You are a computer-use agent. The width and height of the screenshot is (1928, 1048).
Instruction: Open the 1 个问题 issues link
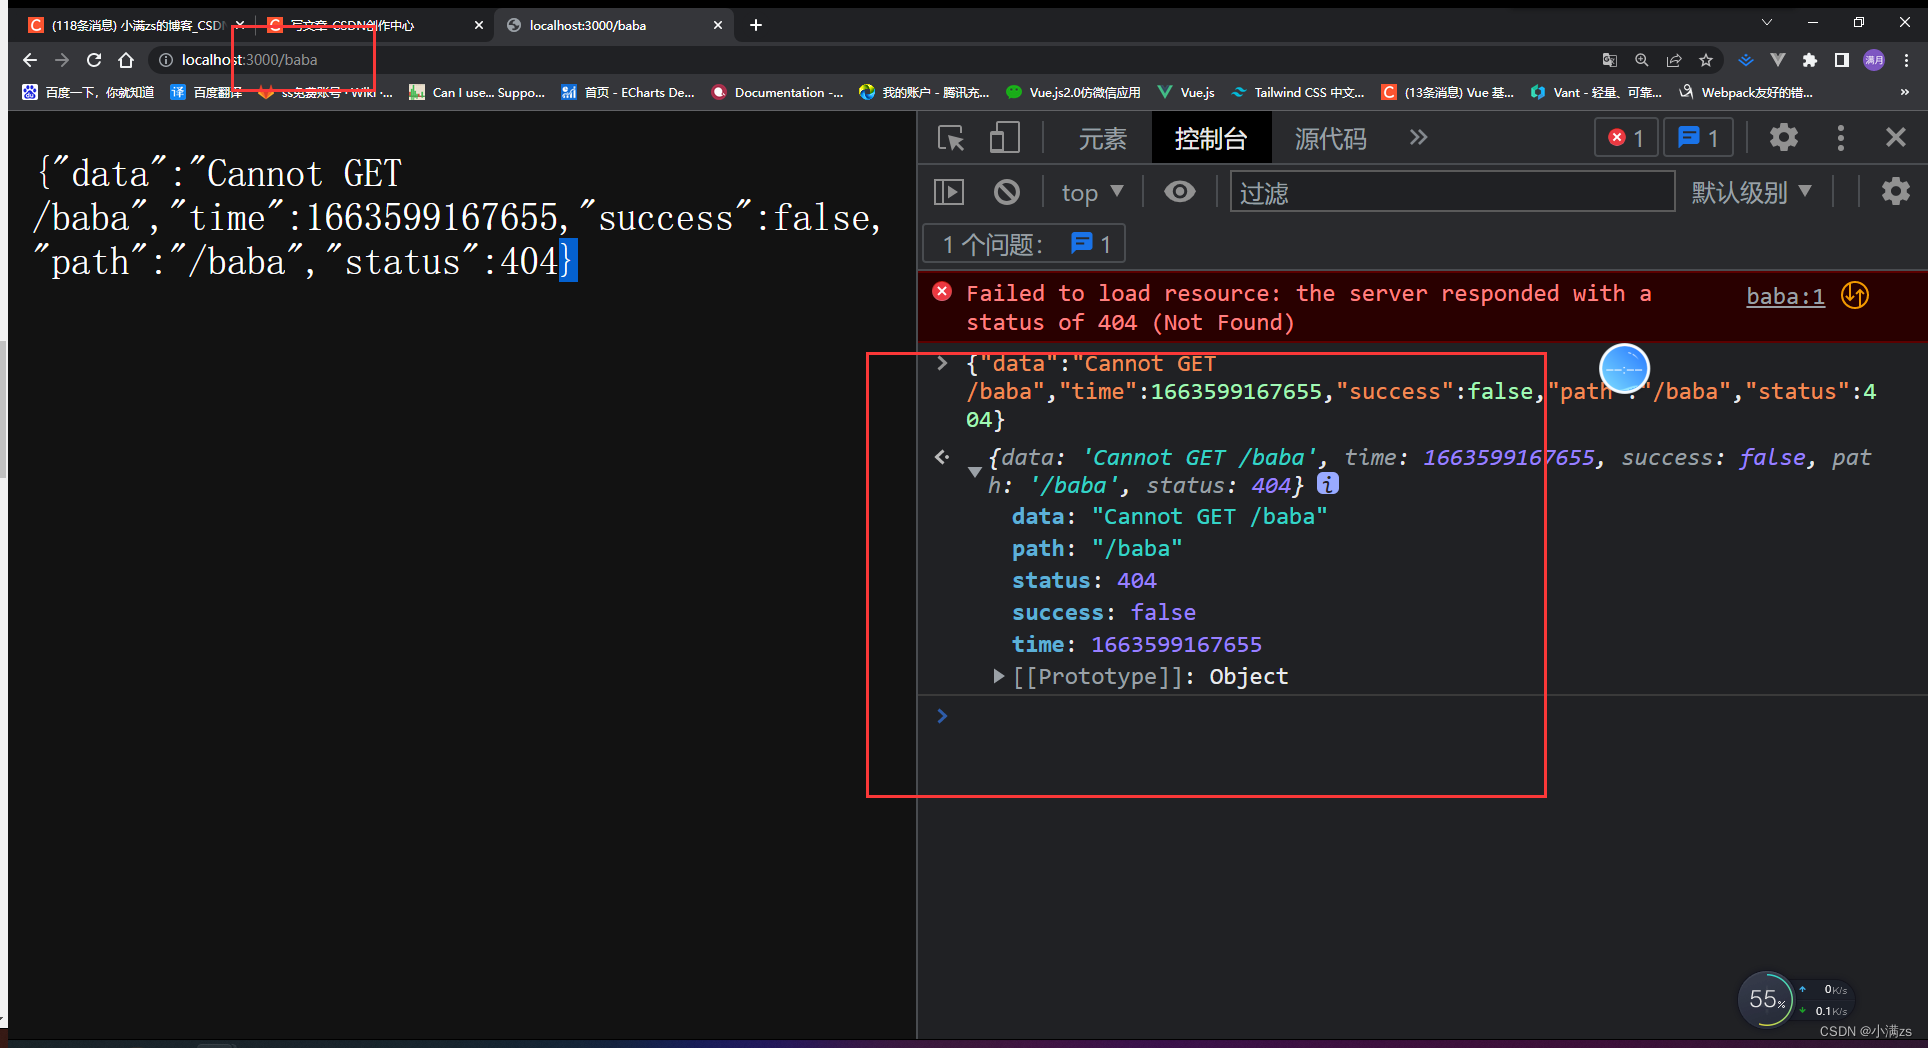(x=1023, y=243)
